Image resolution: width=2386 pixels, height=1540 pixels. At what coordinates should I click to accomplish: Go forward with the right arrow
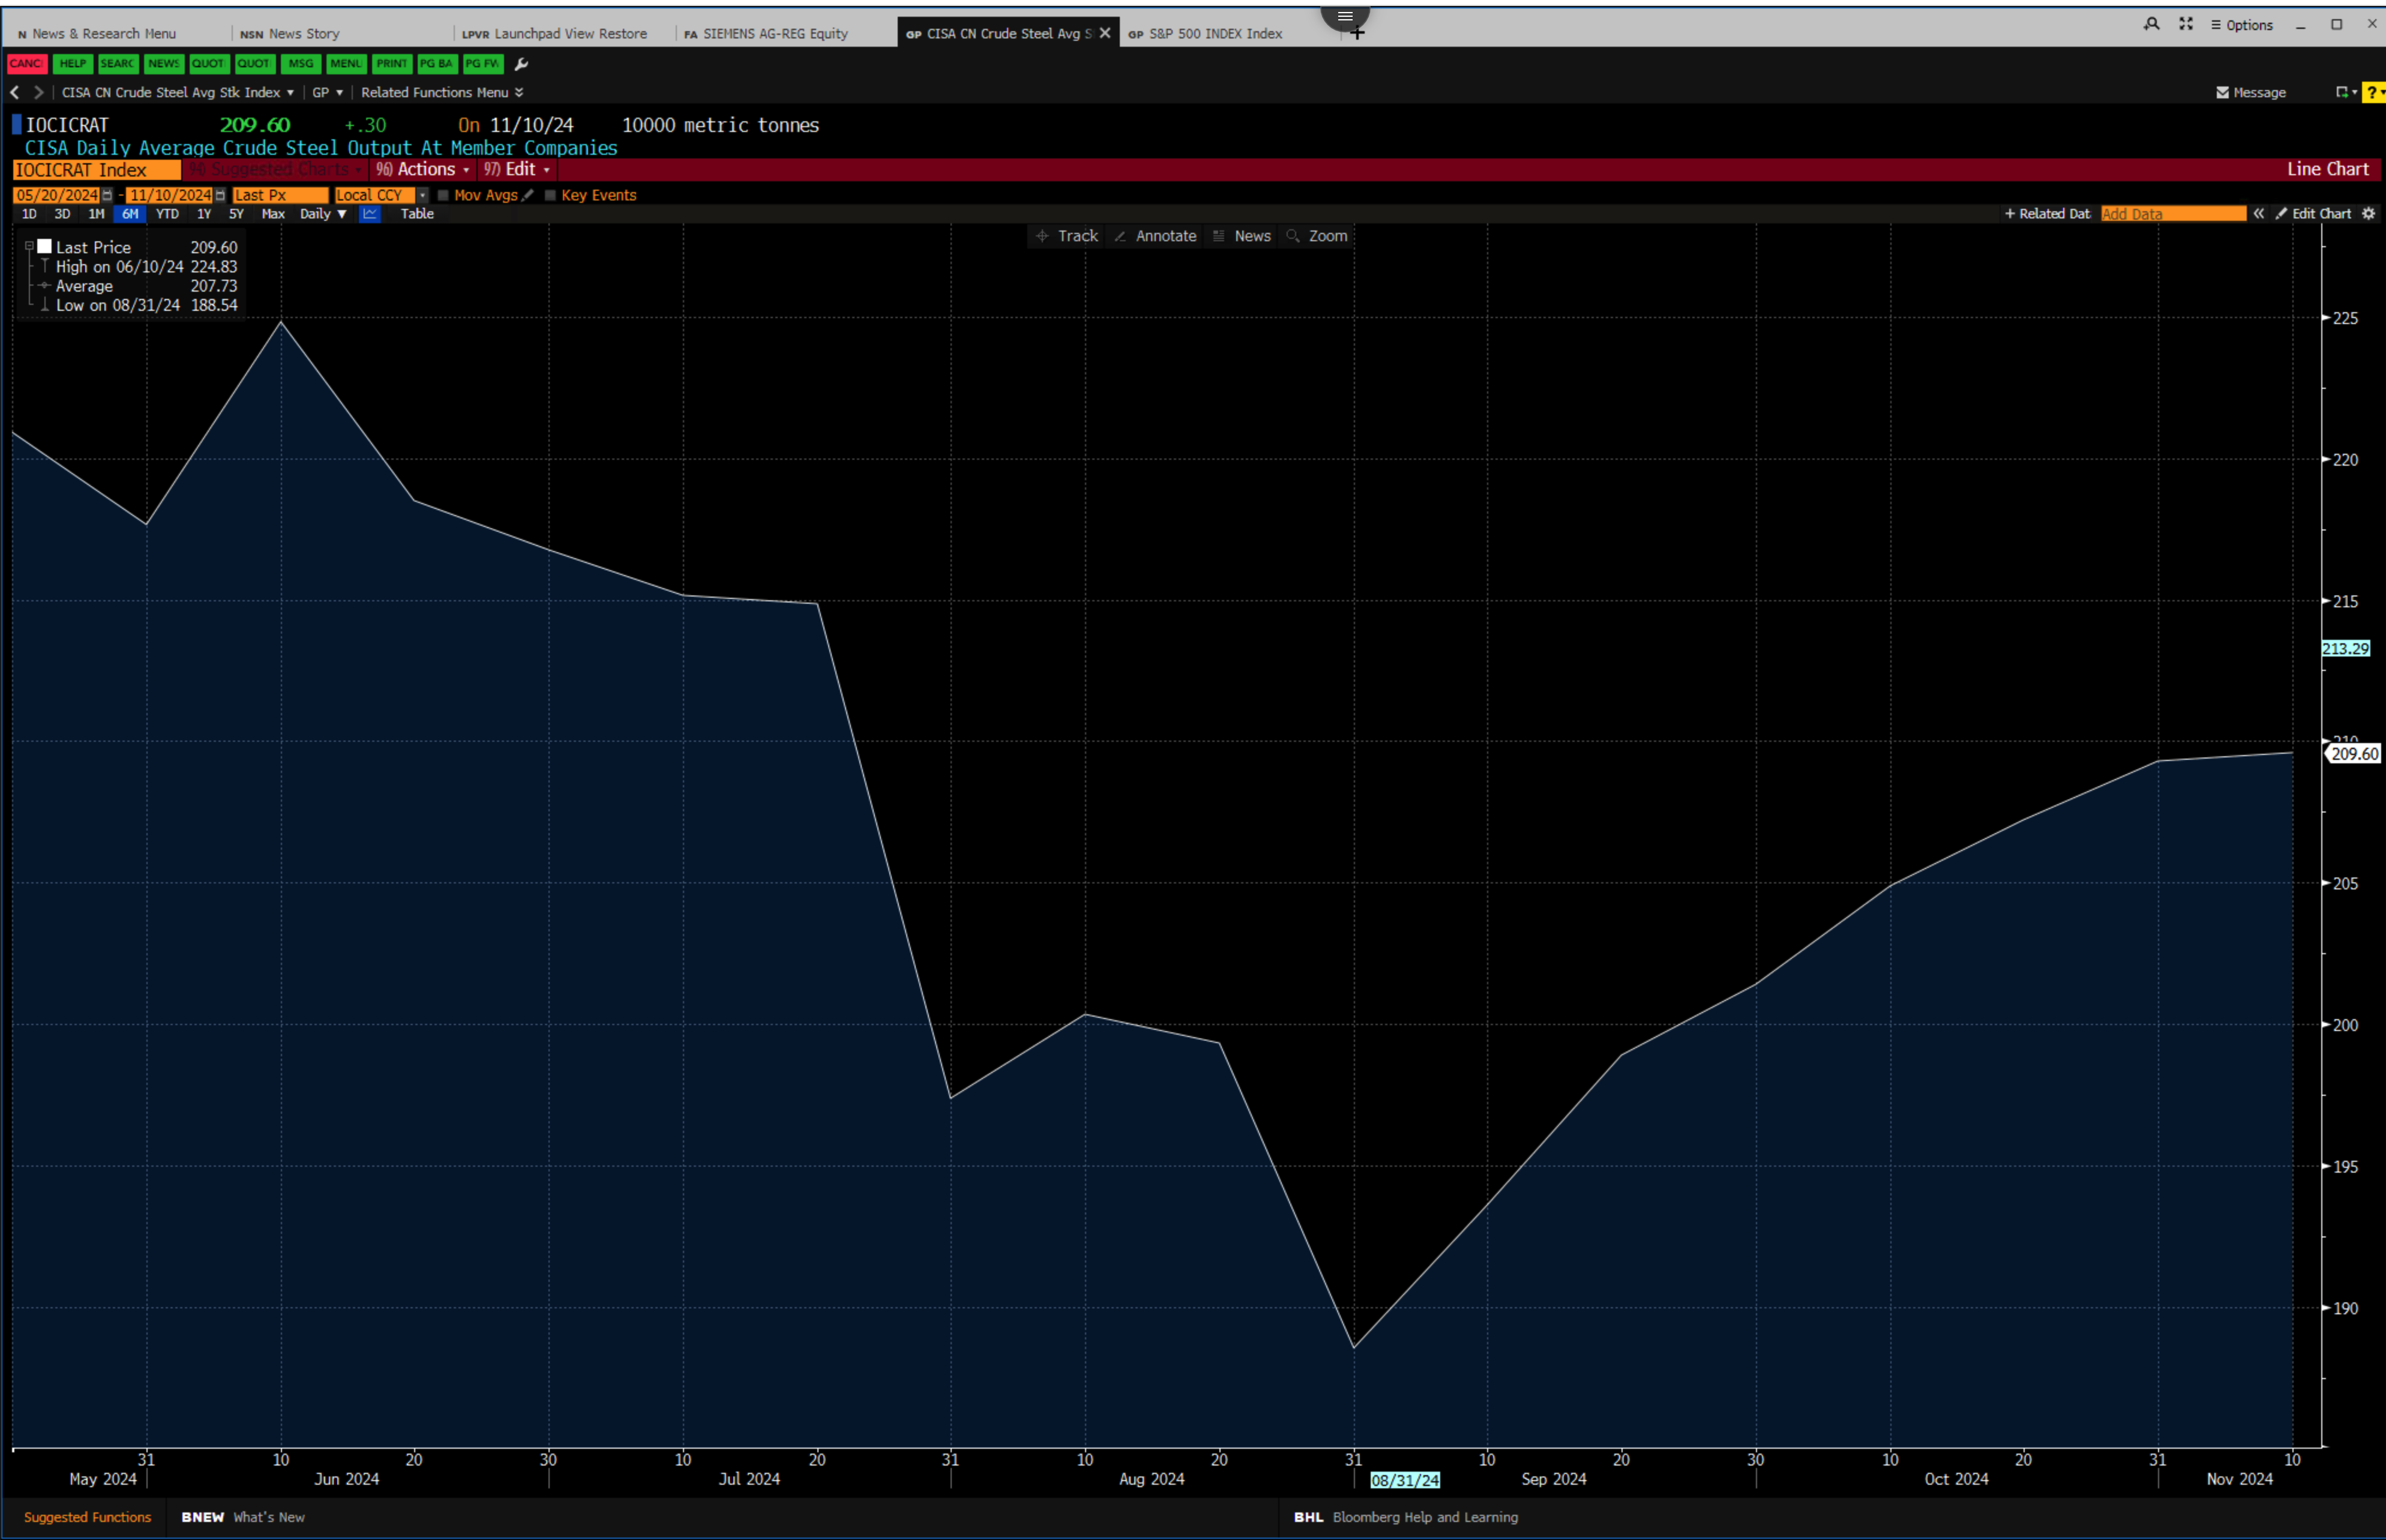point(39,92)
